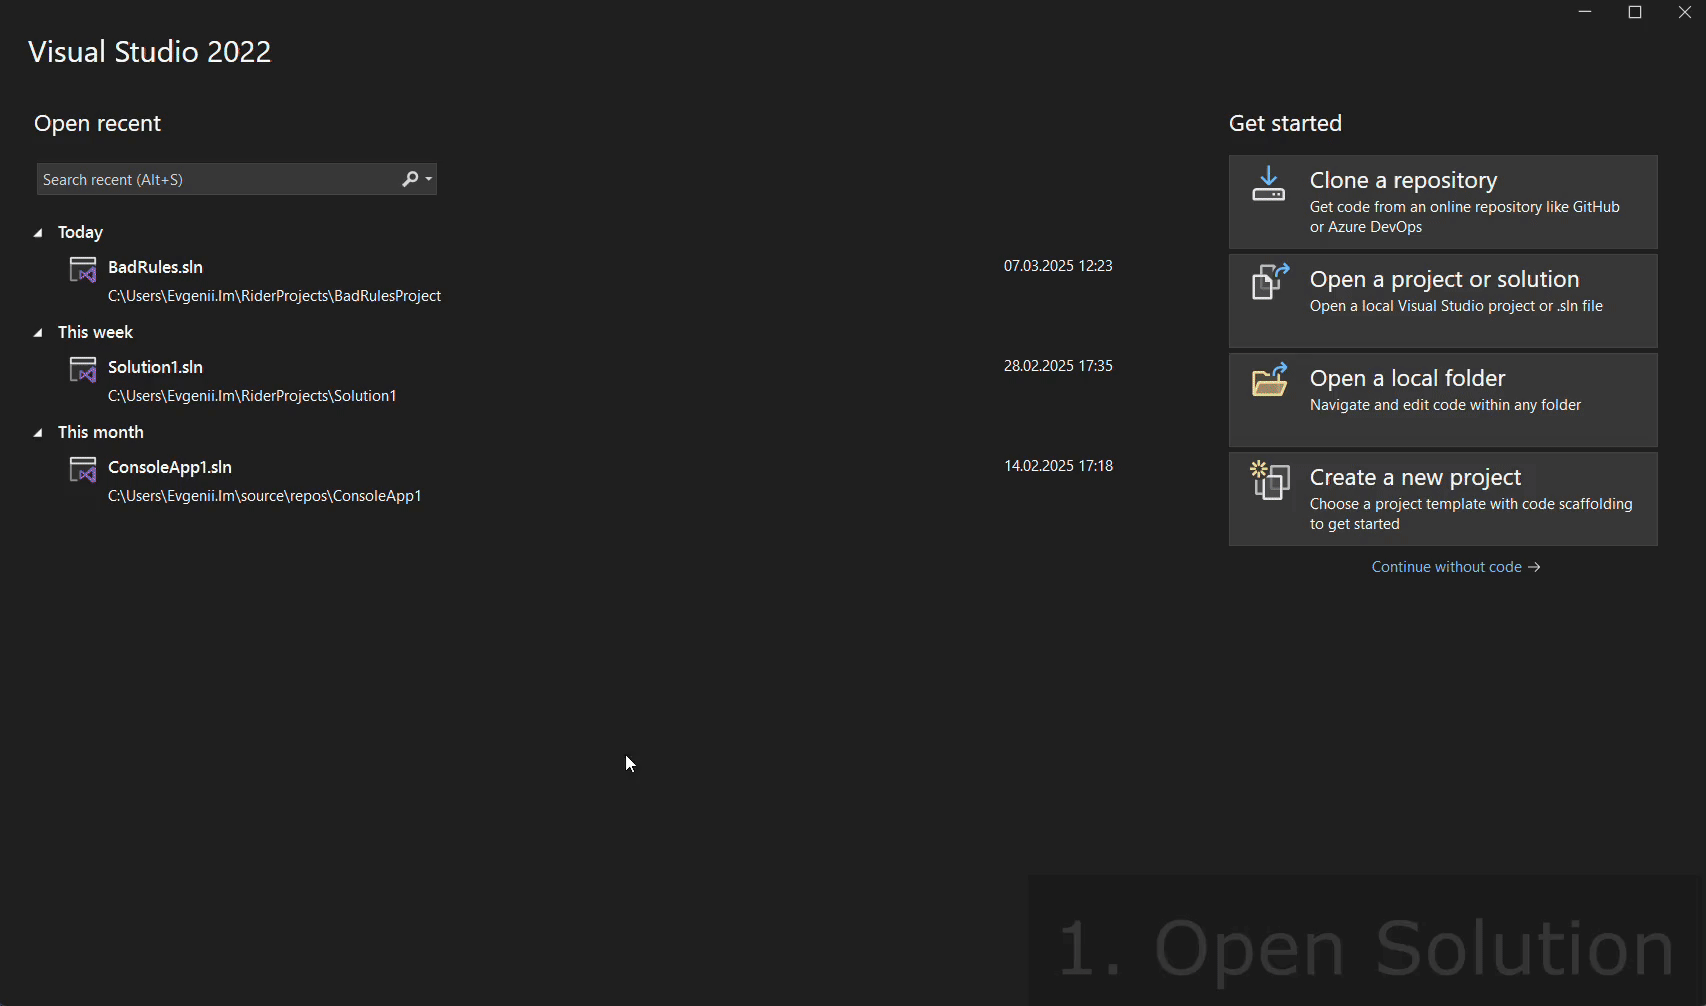The image size is (1706, 1006).
Task: Click the Open a local folder button
Action: point(1443,400)
